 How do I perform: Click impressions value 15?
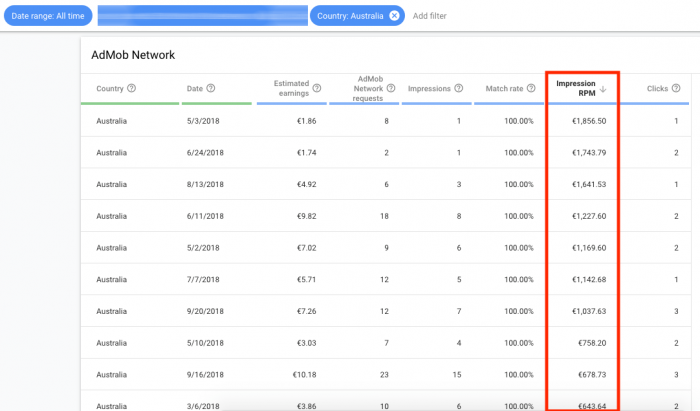(x=457, y=374)
